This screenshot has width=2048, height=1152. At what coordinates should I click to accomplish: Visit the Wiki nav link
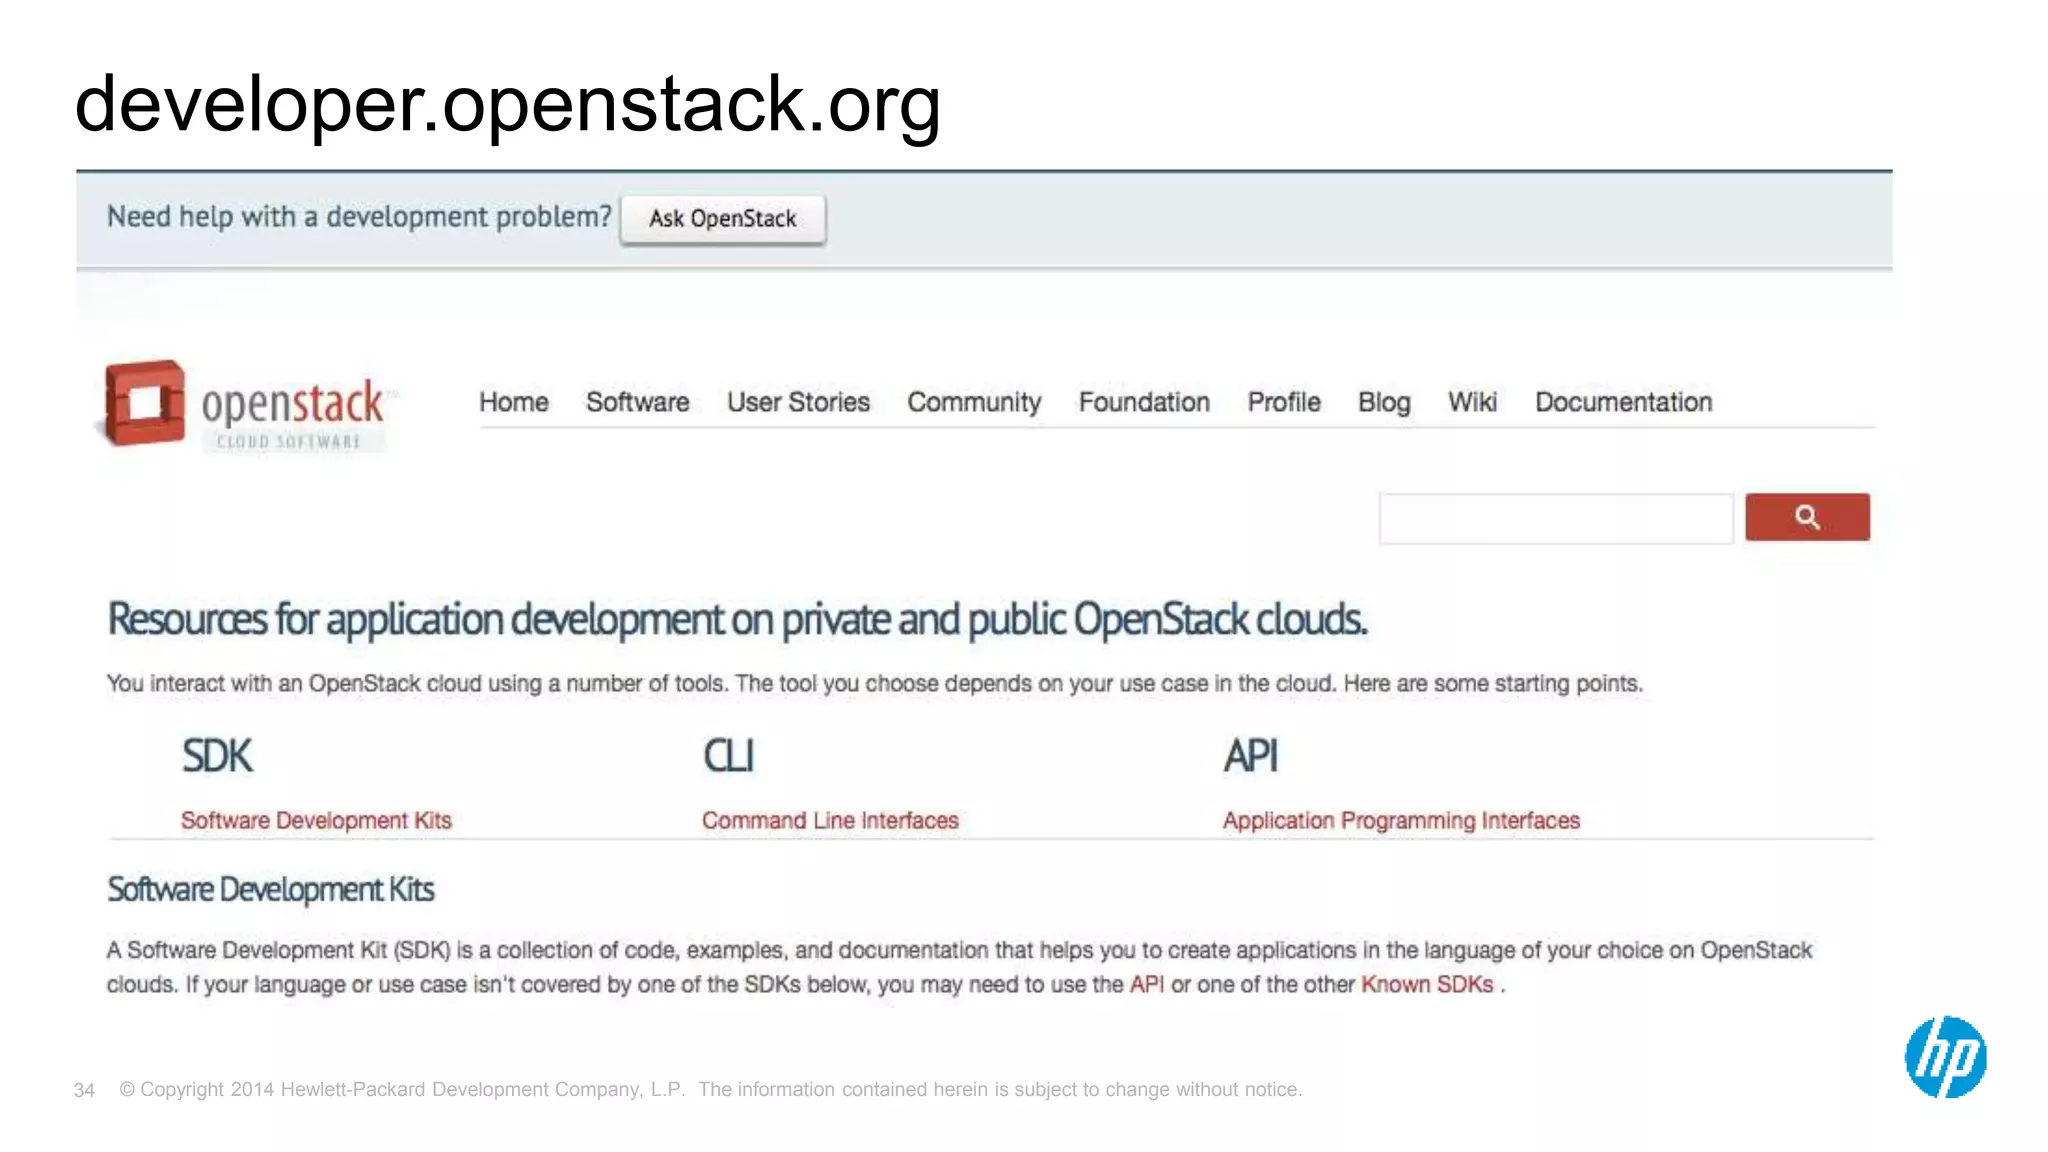tap(1472, 402)
